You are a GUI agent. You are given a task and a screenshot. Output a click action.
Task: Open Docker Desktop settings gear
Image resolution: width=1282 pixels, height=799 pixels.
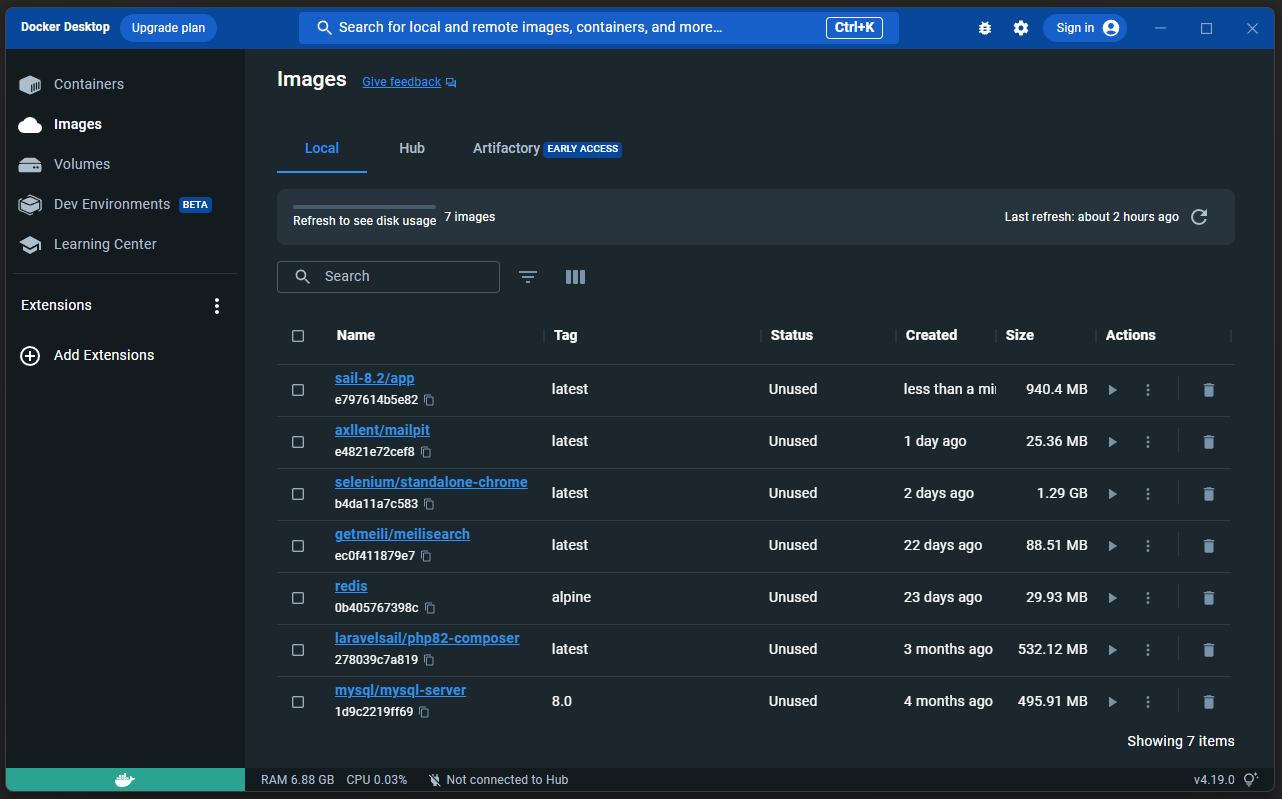[x=1021, y=28]
